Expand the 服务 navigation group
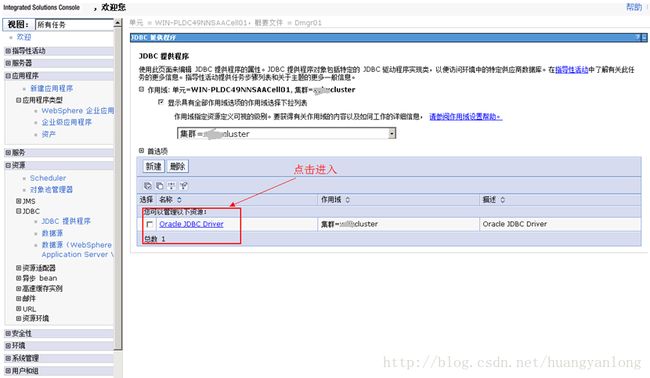The image size is (650, 378). (x=8, y=153)
